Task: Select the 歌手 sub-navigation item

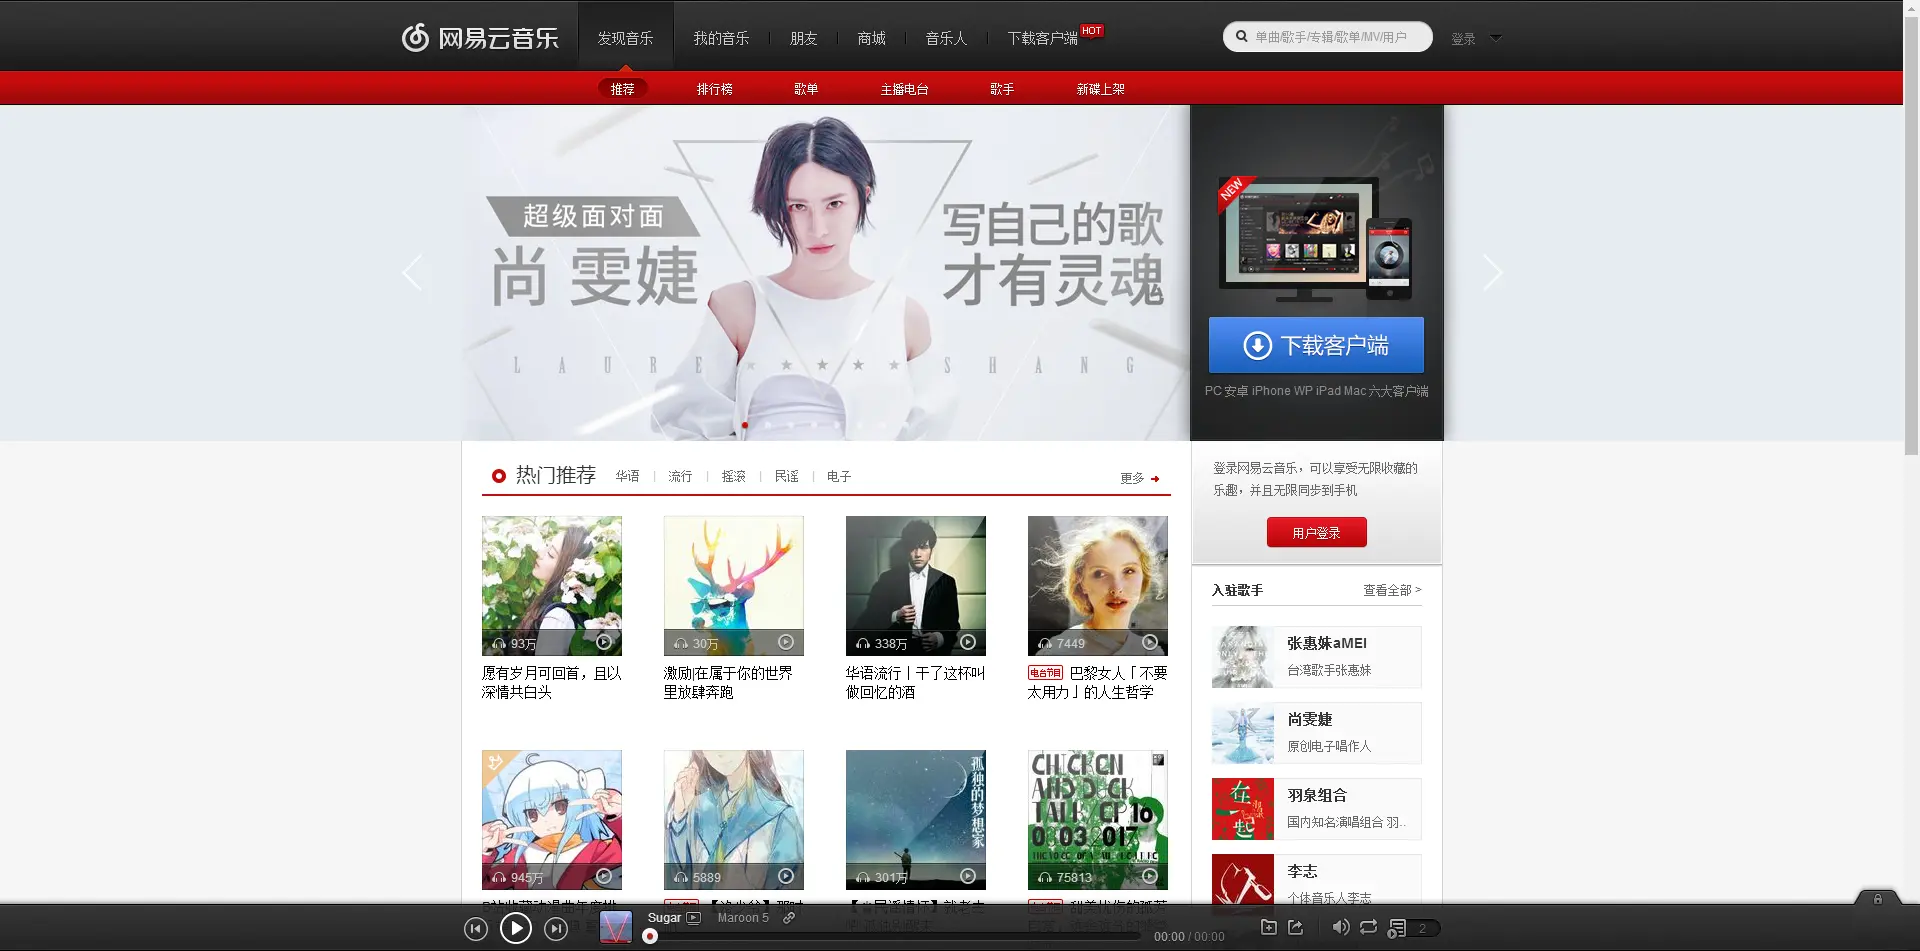Action: [1002, 89]
